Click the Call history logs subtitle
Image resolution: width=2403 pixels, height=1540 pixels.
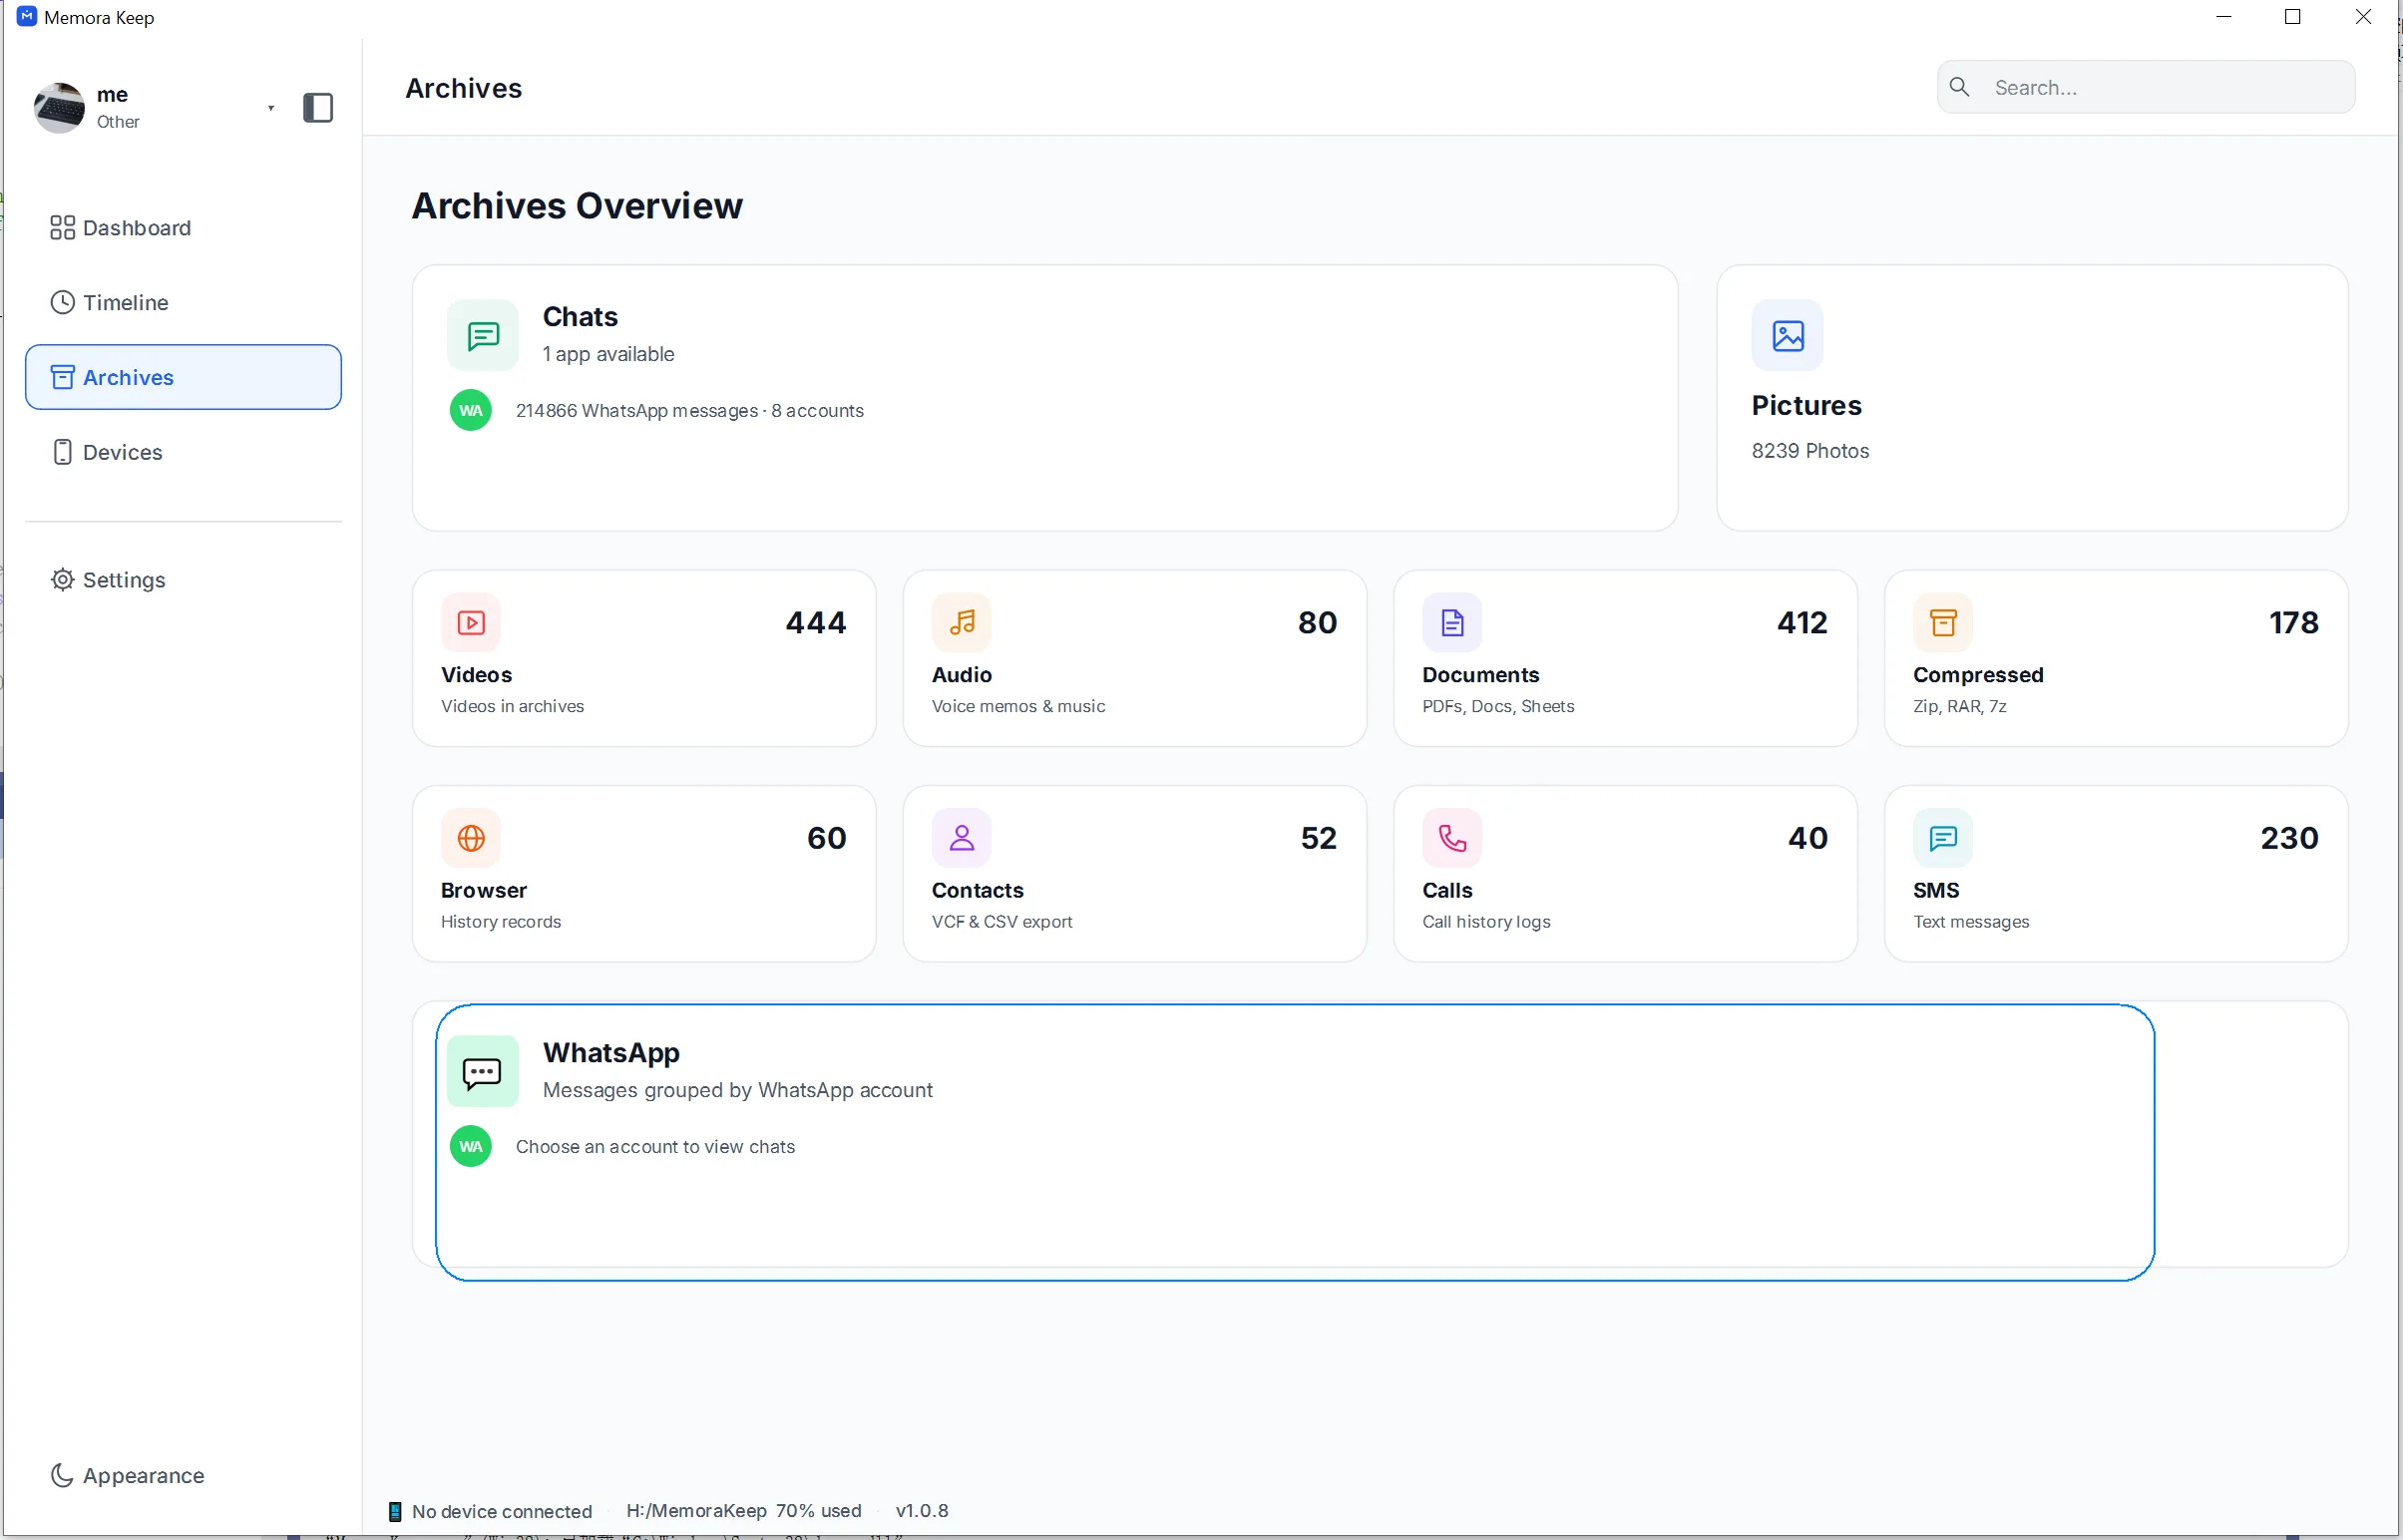(x=1486, y=921)
